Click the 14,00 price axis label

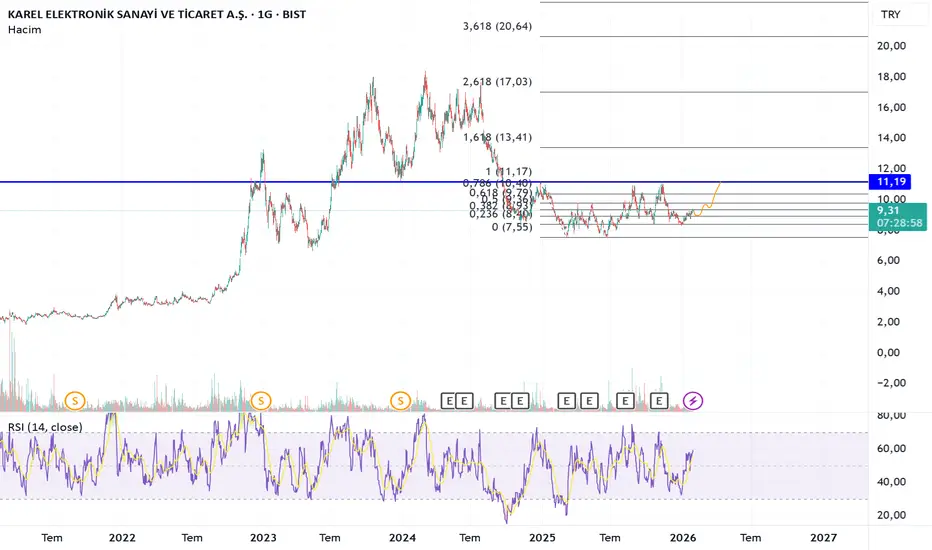pos(892,138)
